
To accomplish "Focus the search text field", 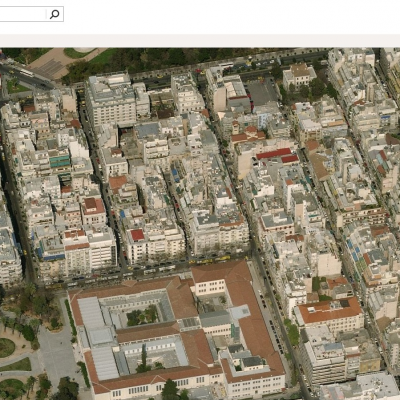I will [x=22, y=14].
